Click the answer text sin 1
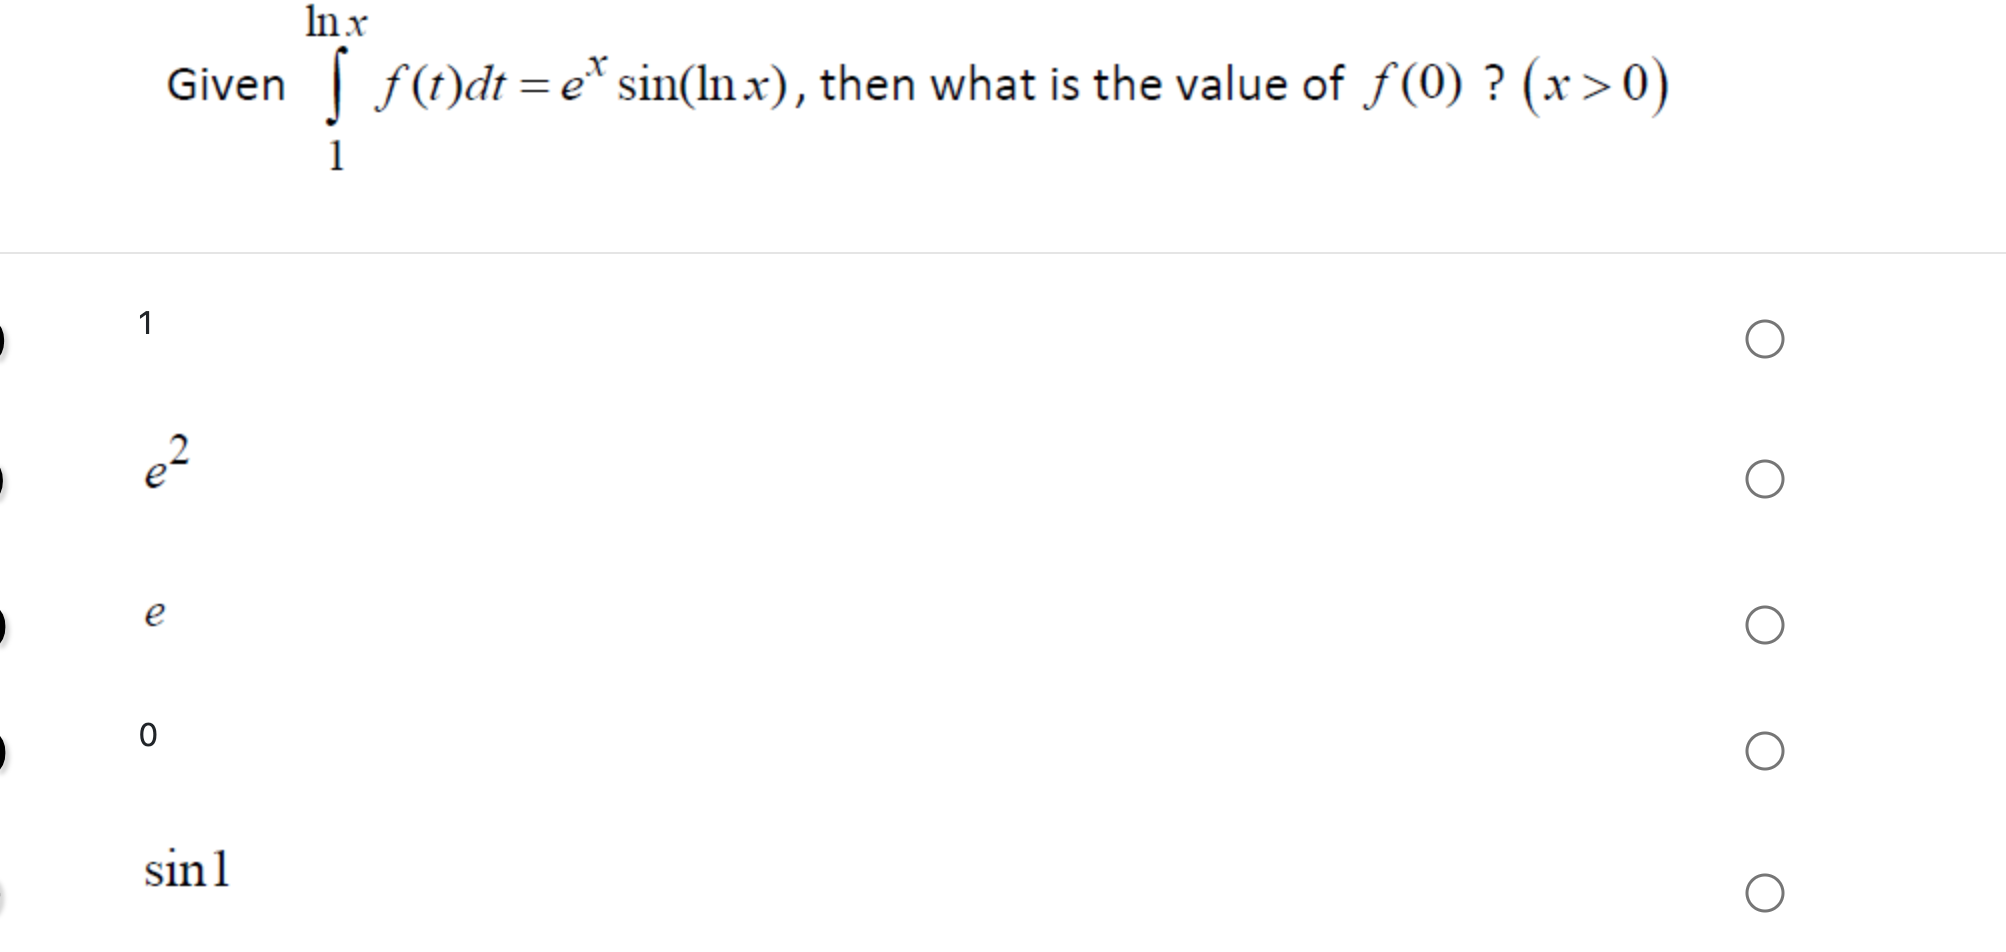The image size is (2006, 952). click(x=188, y=870)
